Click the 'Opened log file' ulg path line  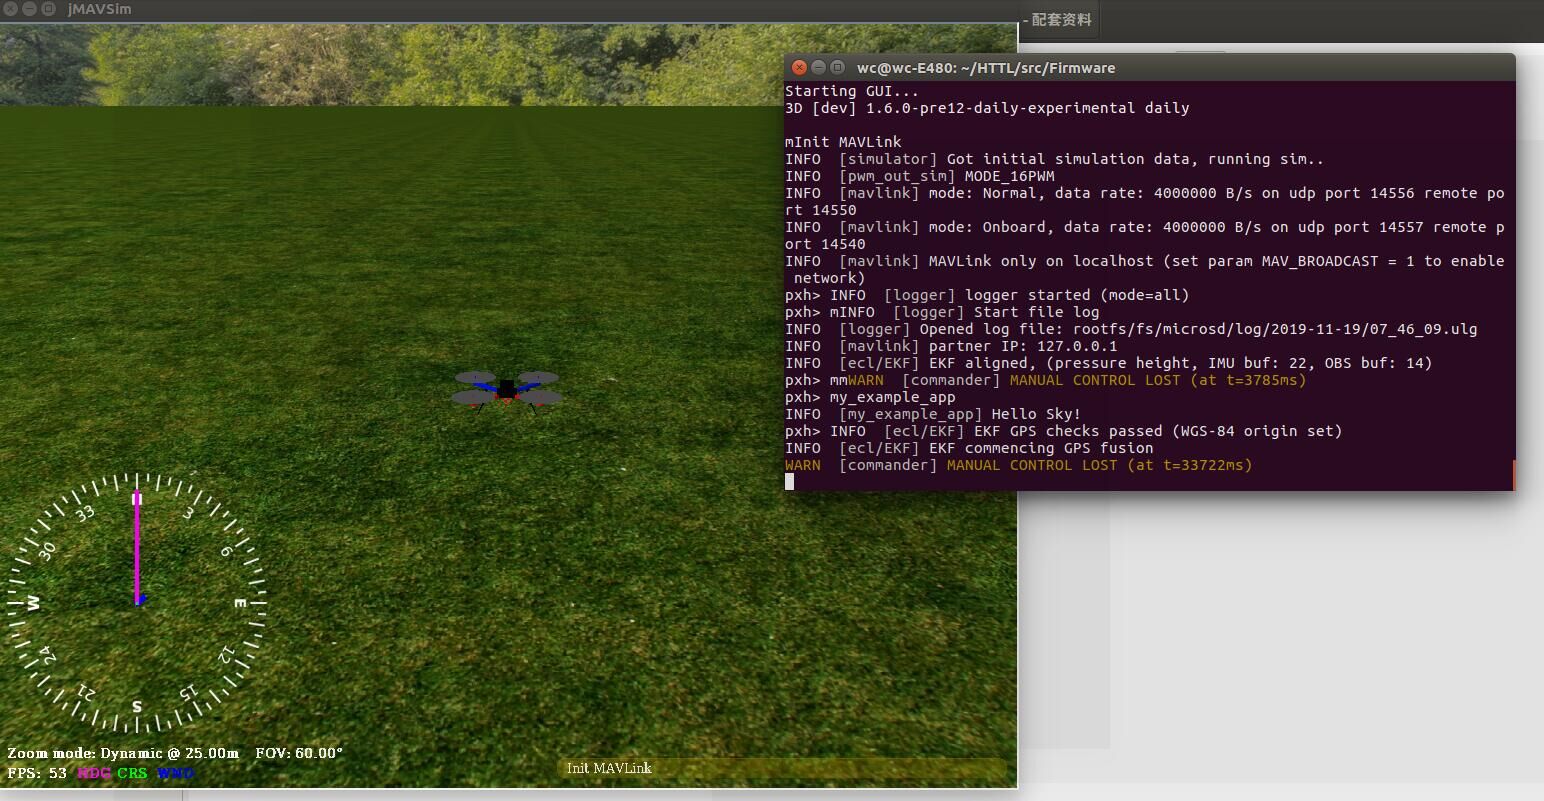tap(1131, 329)
